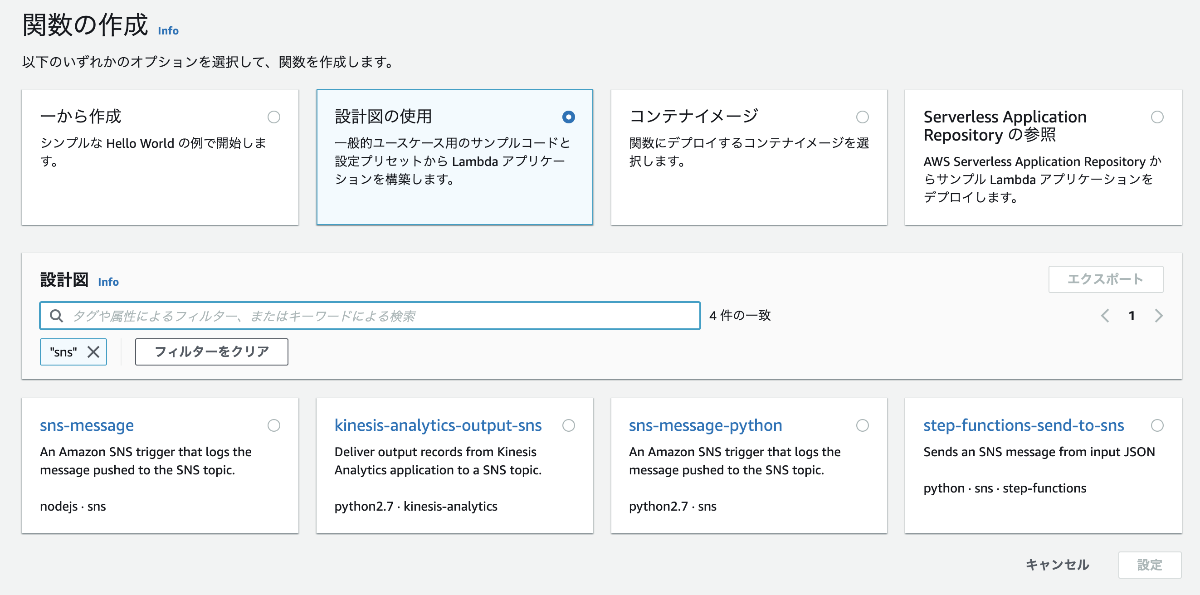This screenshot has height=595, width=1200.
Task: Click the "python2.7 · kinesis-analytics" tags text
Action: click(x=416, y=506)
